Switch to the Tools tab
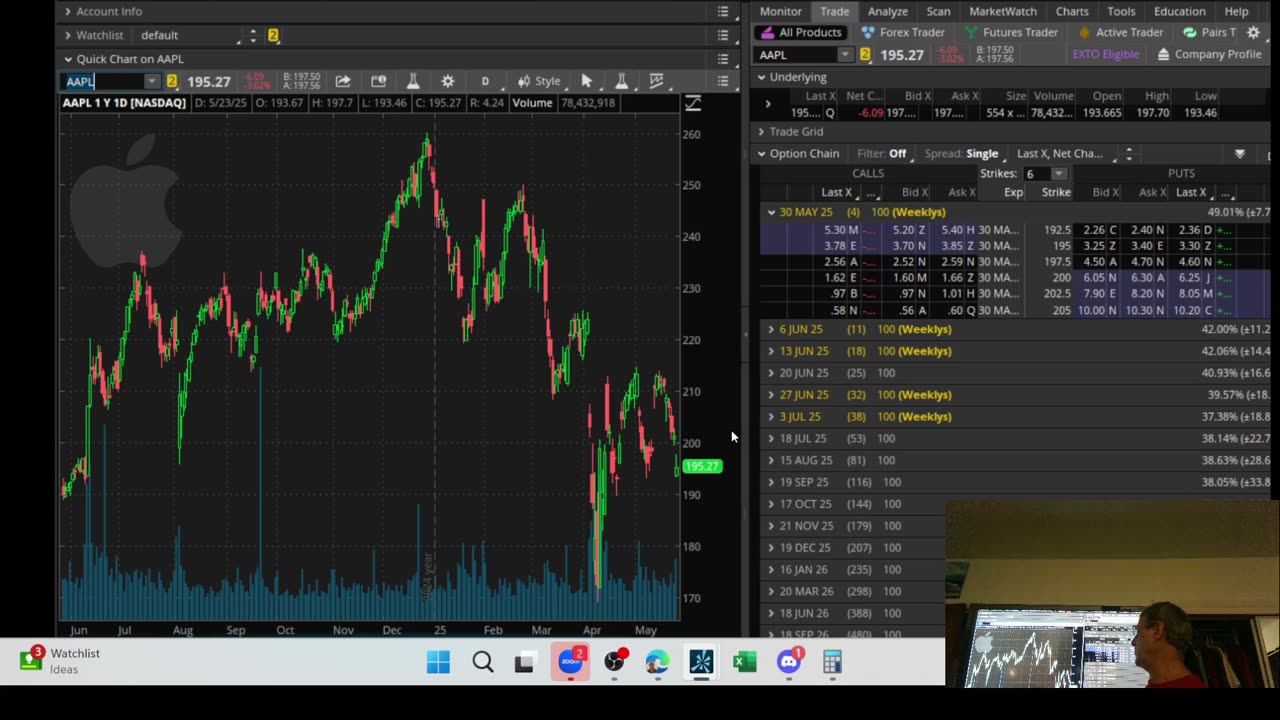Viewport: 1280px width, 720px height. 1121,11
